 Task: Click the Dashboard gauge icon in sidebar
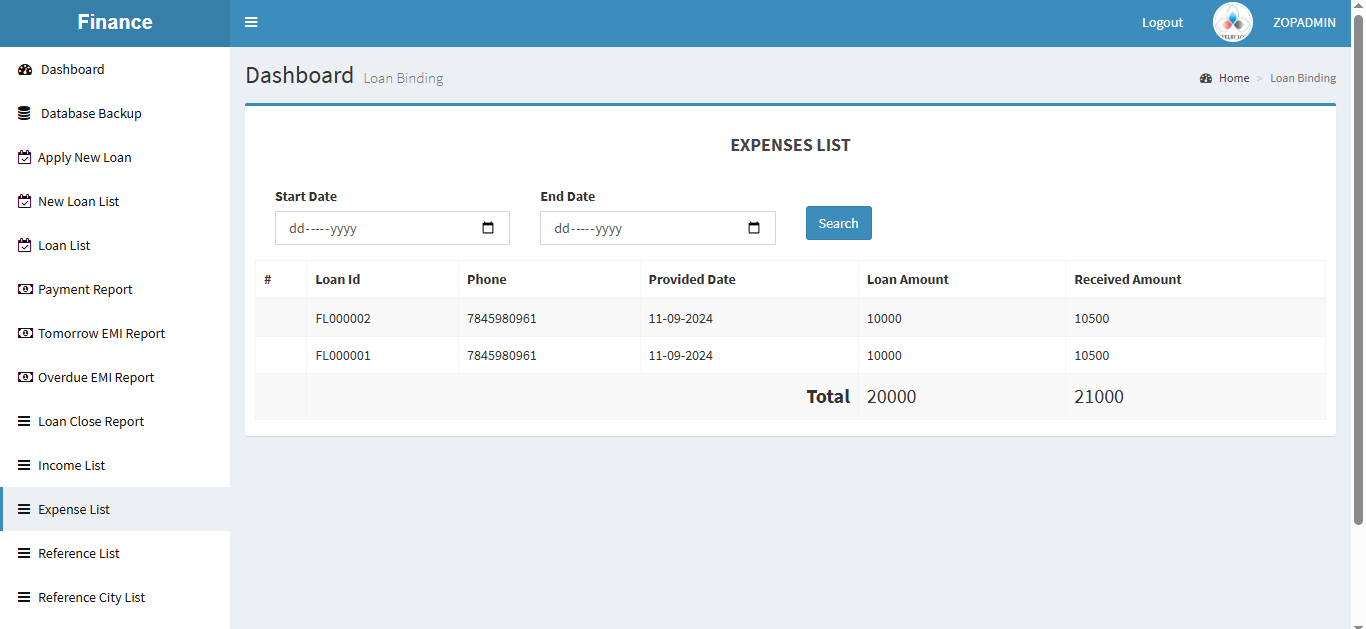pos(25,70)
